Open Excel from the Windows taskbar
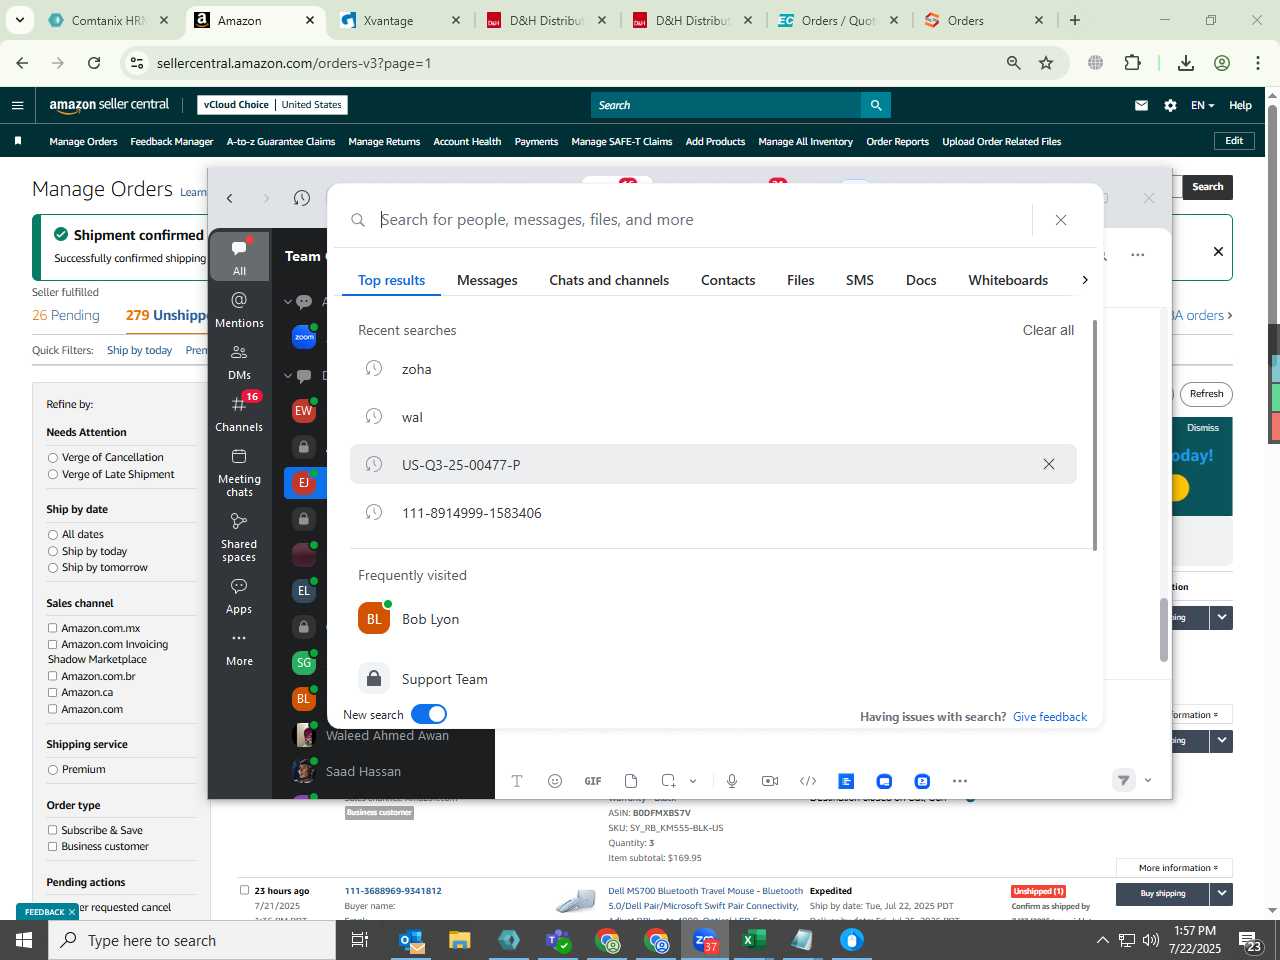1280x960 pixels. (x=753, y=940)
